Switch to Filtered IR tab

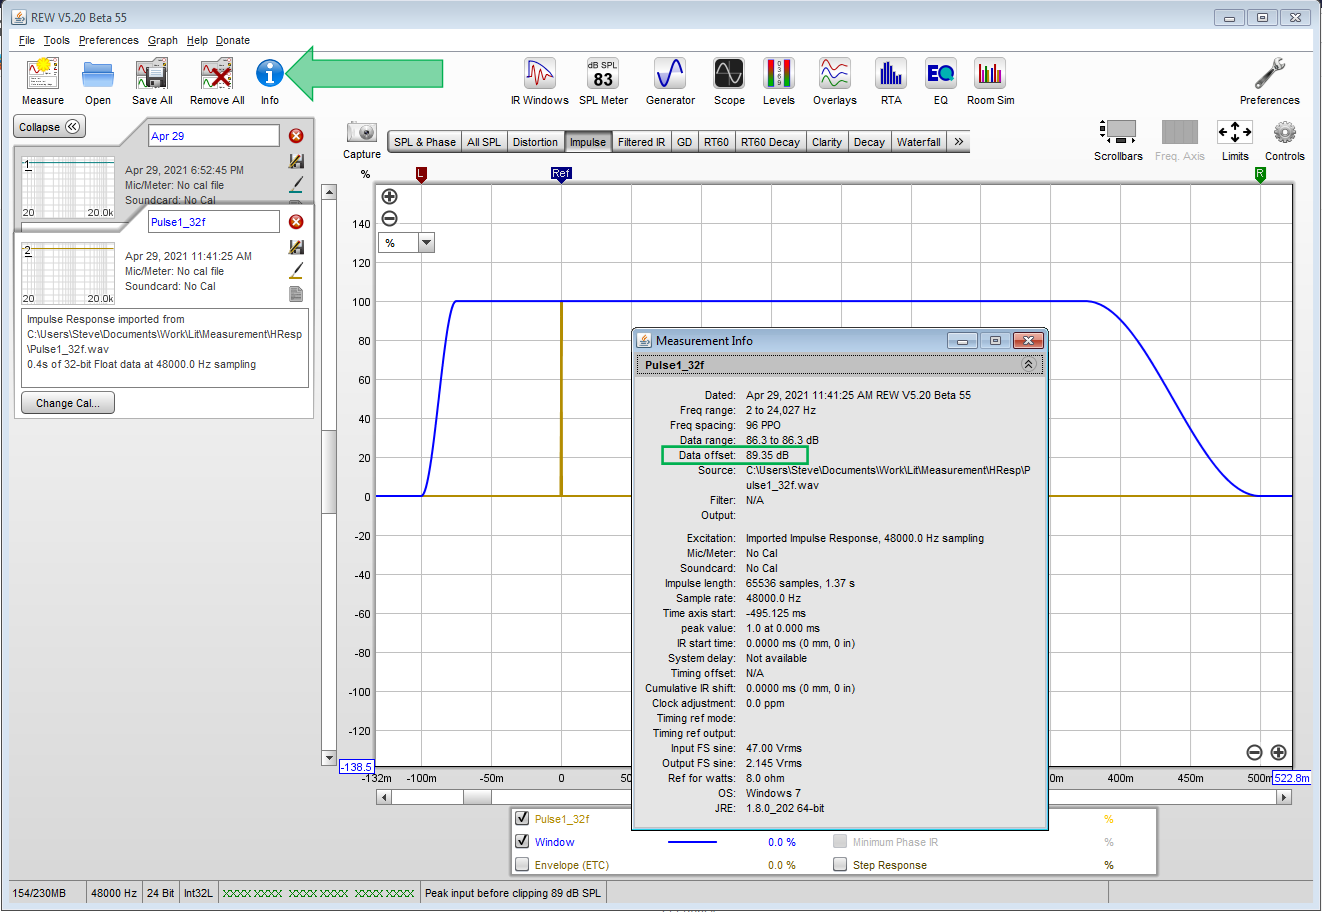click(641, 142)
